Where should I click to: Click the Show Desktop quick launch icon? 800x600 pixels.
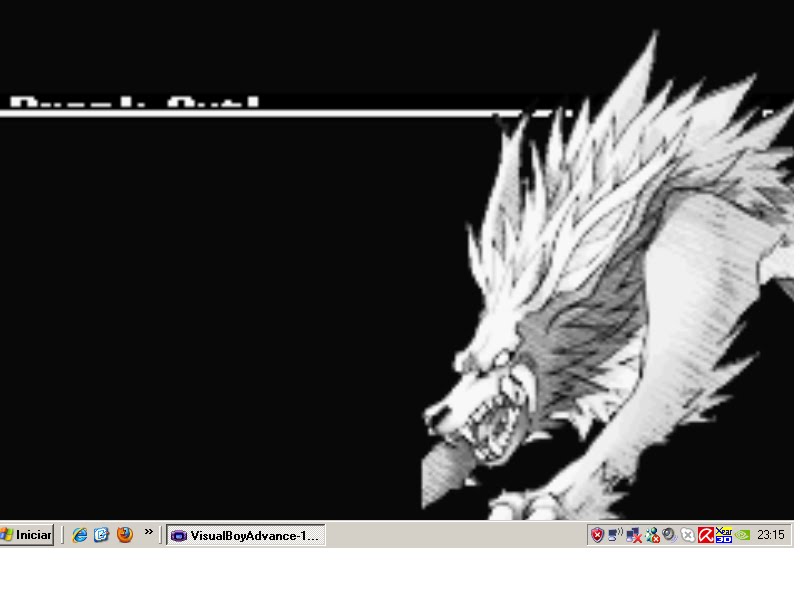102,535
